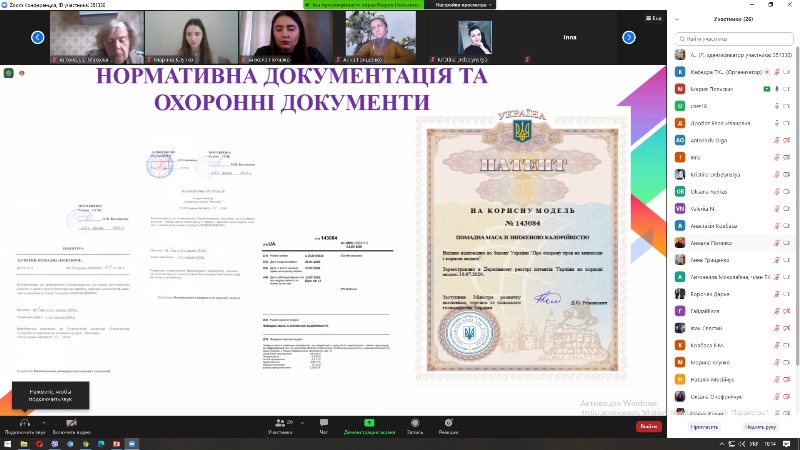Screen dimensions: 800x450
Task: Select participant user18 in list
Action: coord(733,106)
